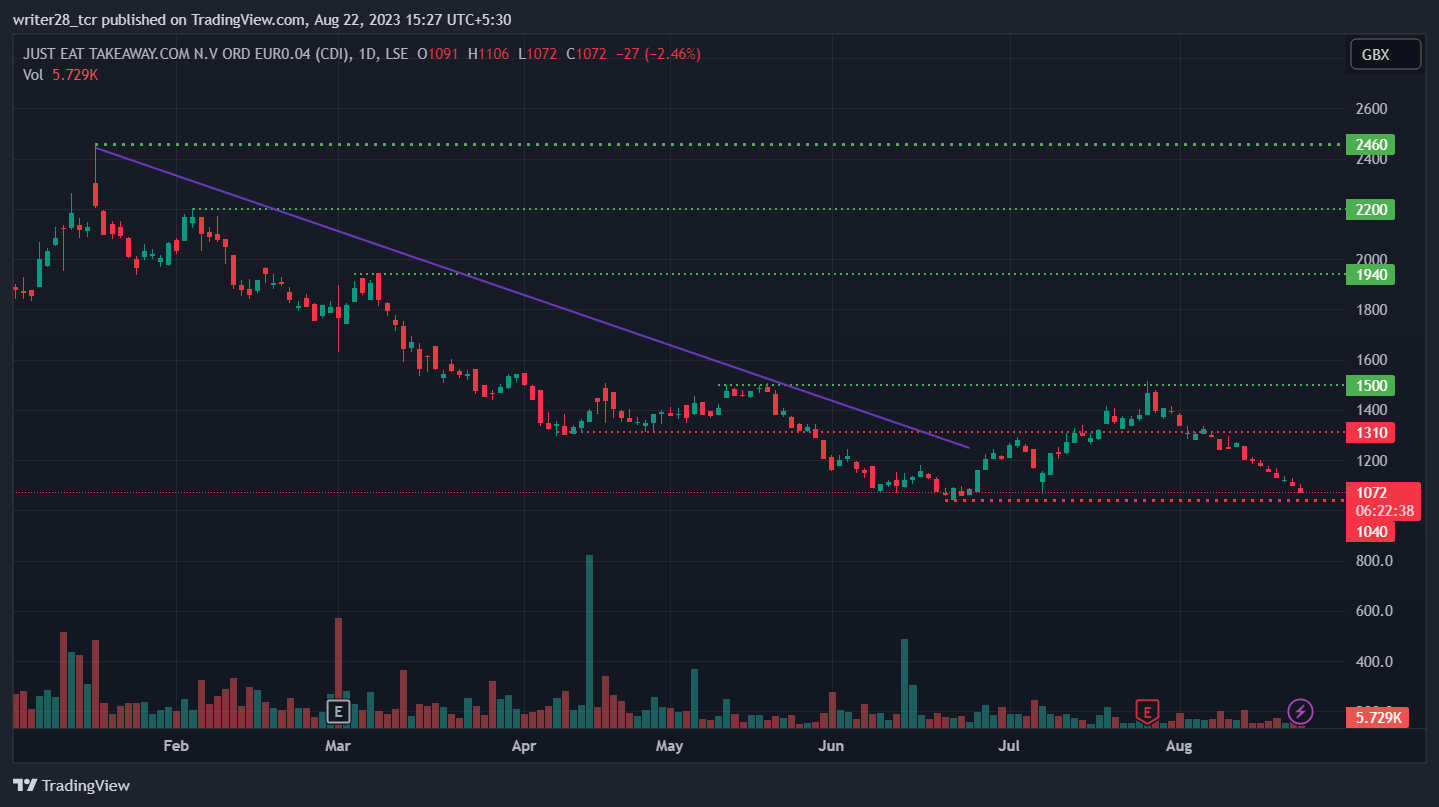This screenshot has width=1439, height=807.
Task: Open the GBX currency selector
Action: click(1385, 55)
